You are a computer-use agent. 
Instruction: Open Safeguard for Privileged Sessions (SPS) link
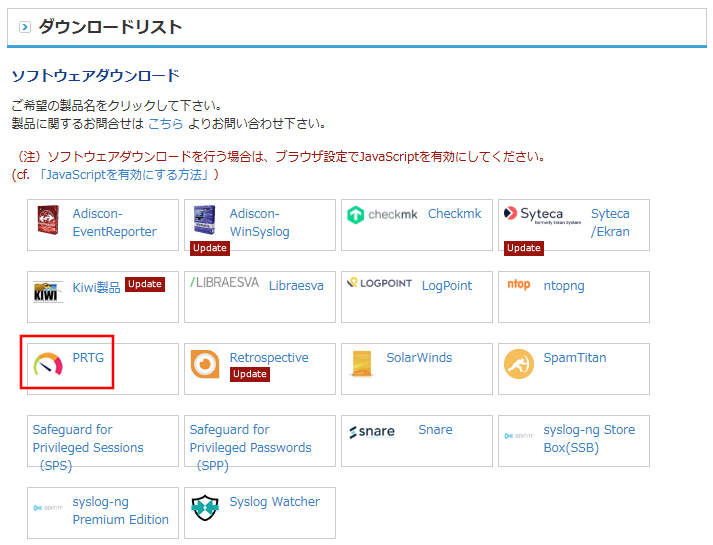(87, 447)
